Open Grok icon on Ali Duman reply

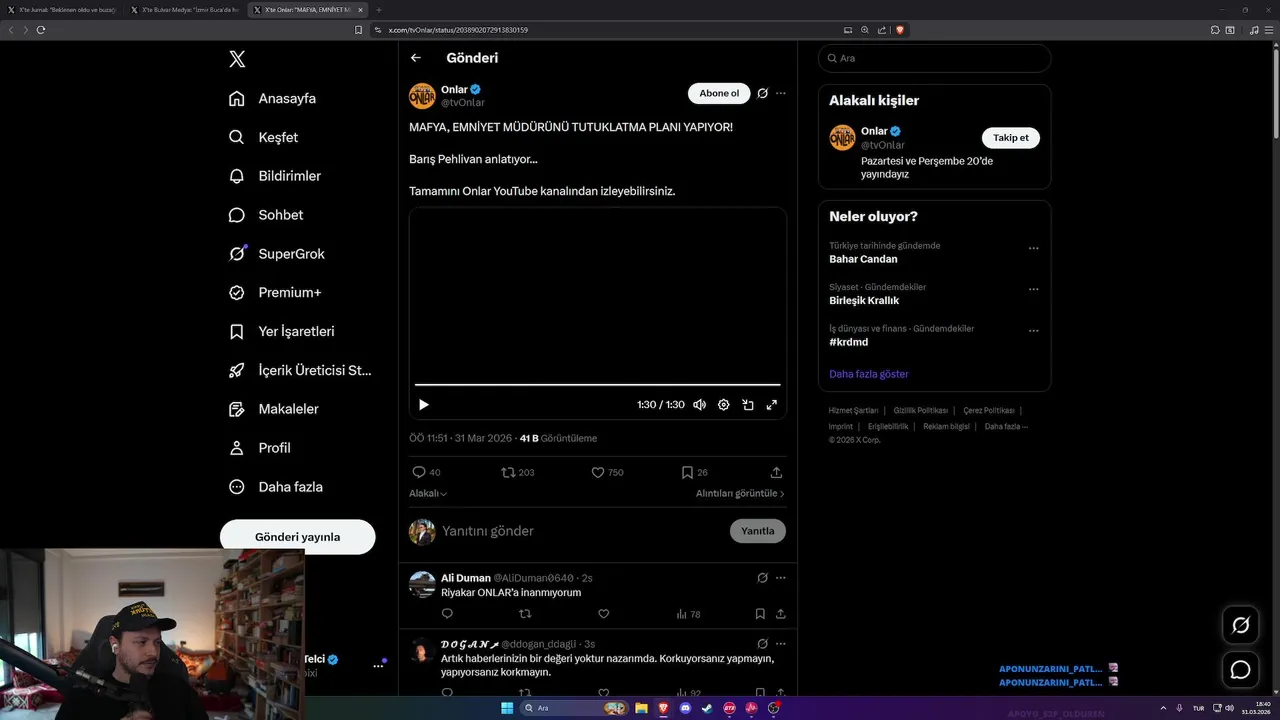point(762,578)
